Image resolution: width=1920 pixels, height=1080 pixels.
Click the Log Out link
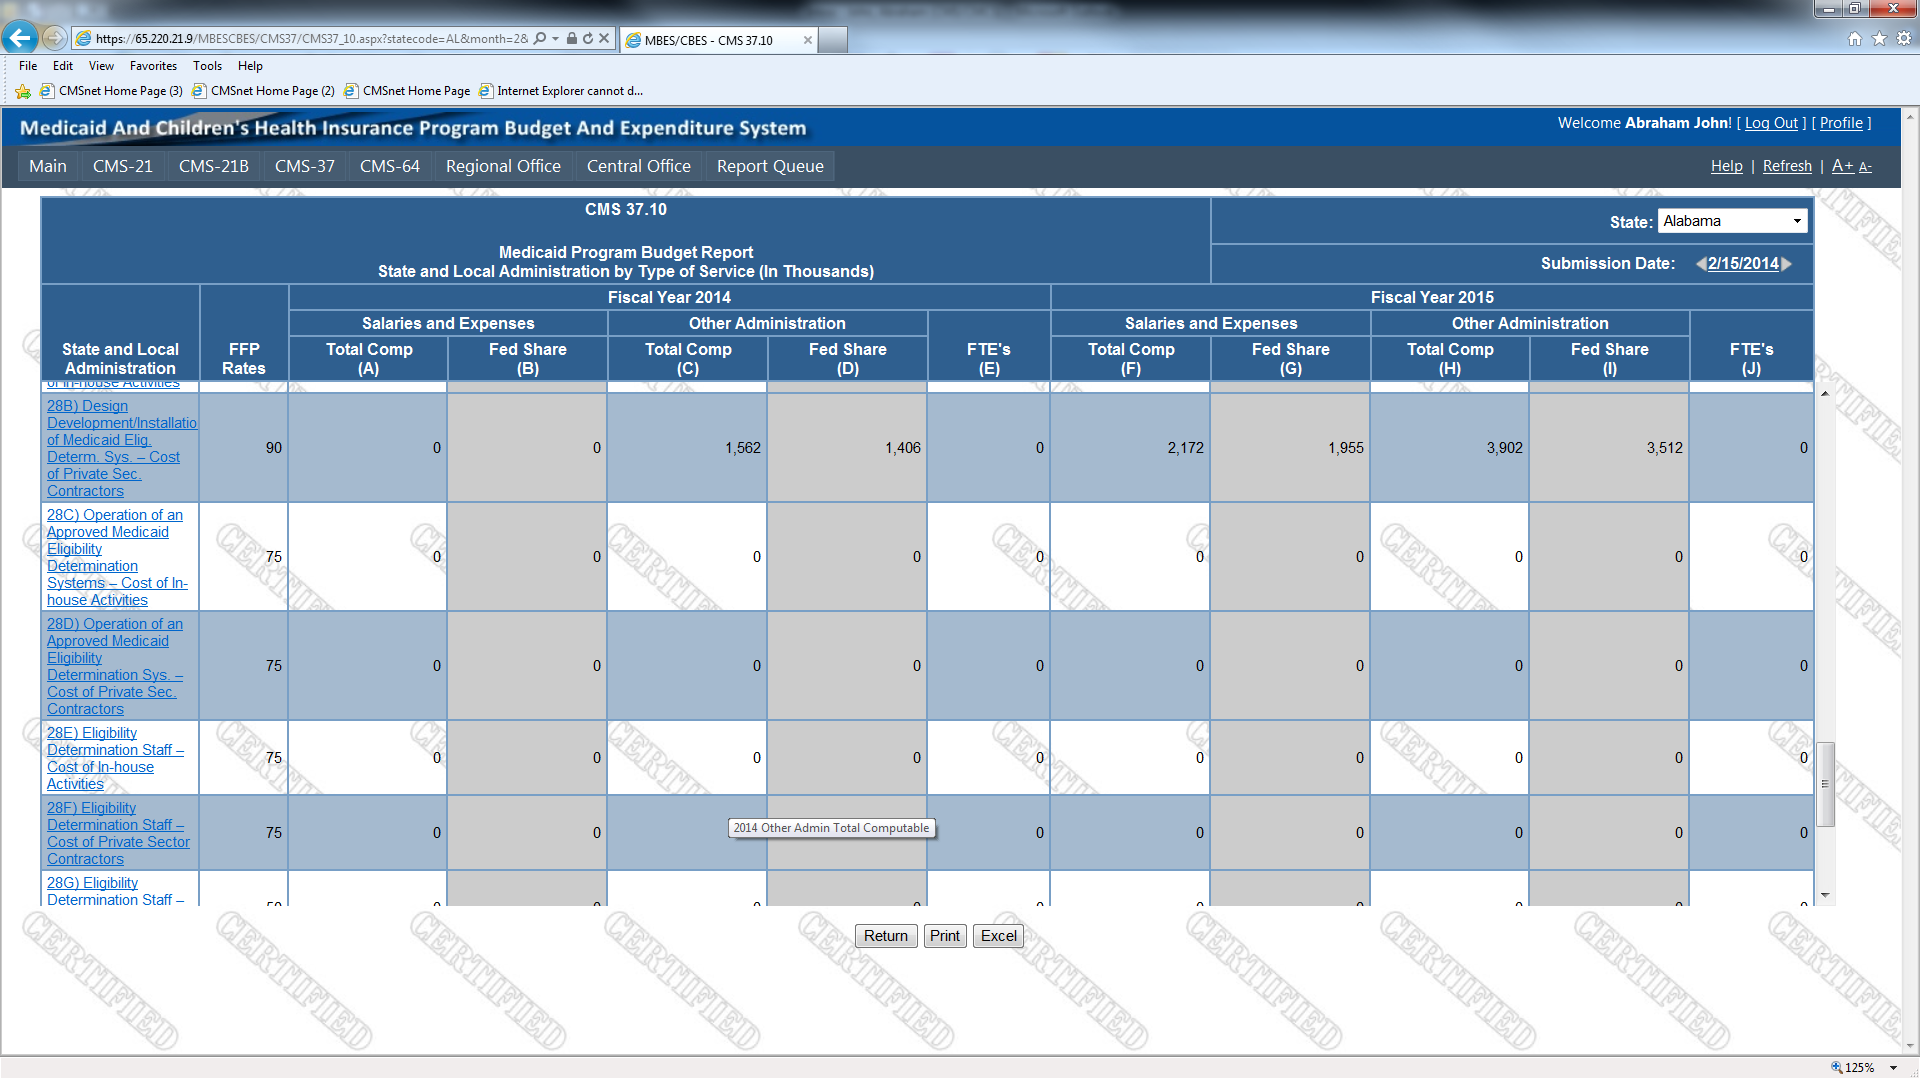1771,123
